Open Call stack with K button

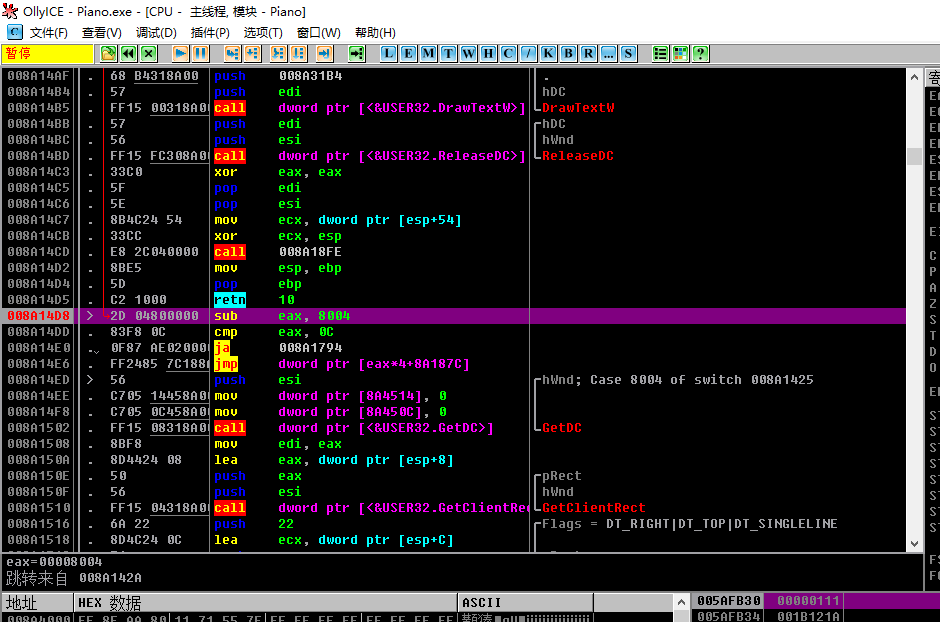(549, 54)
